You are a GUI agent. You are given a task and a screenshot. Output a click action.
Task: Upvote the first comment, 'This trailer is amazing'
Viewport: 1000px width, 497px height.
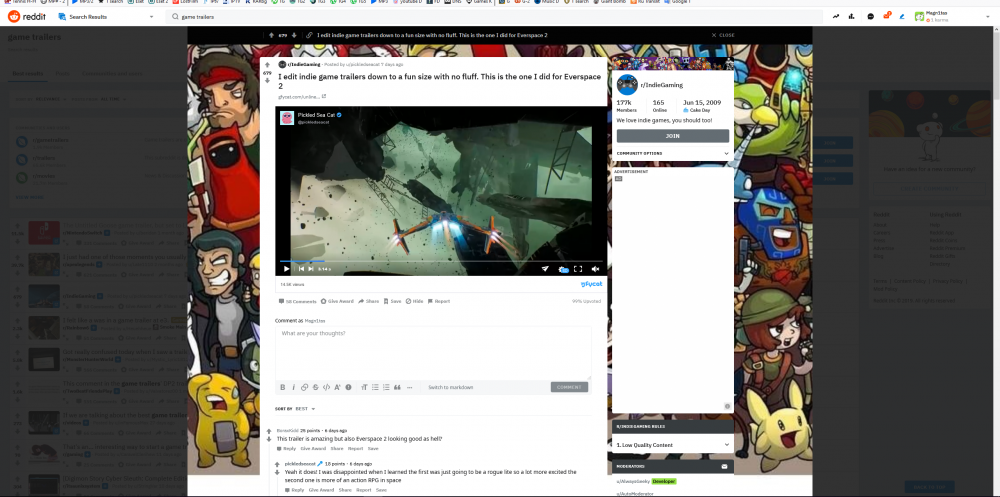coord(269,432)
